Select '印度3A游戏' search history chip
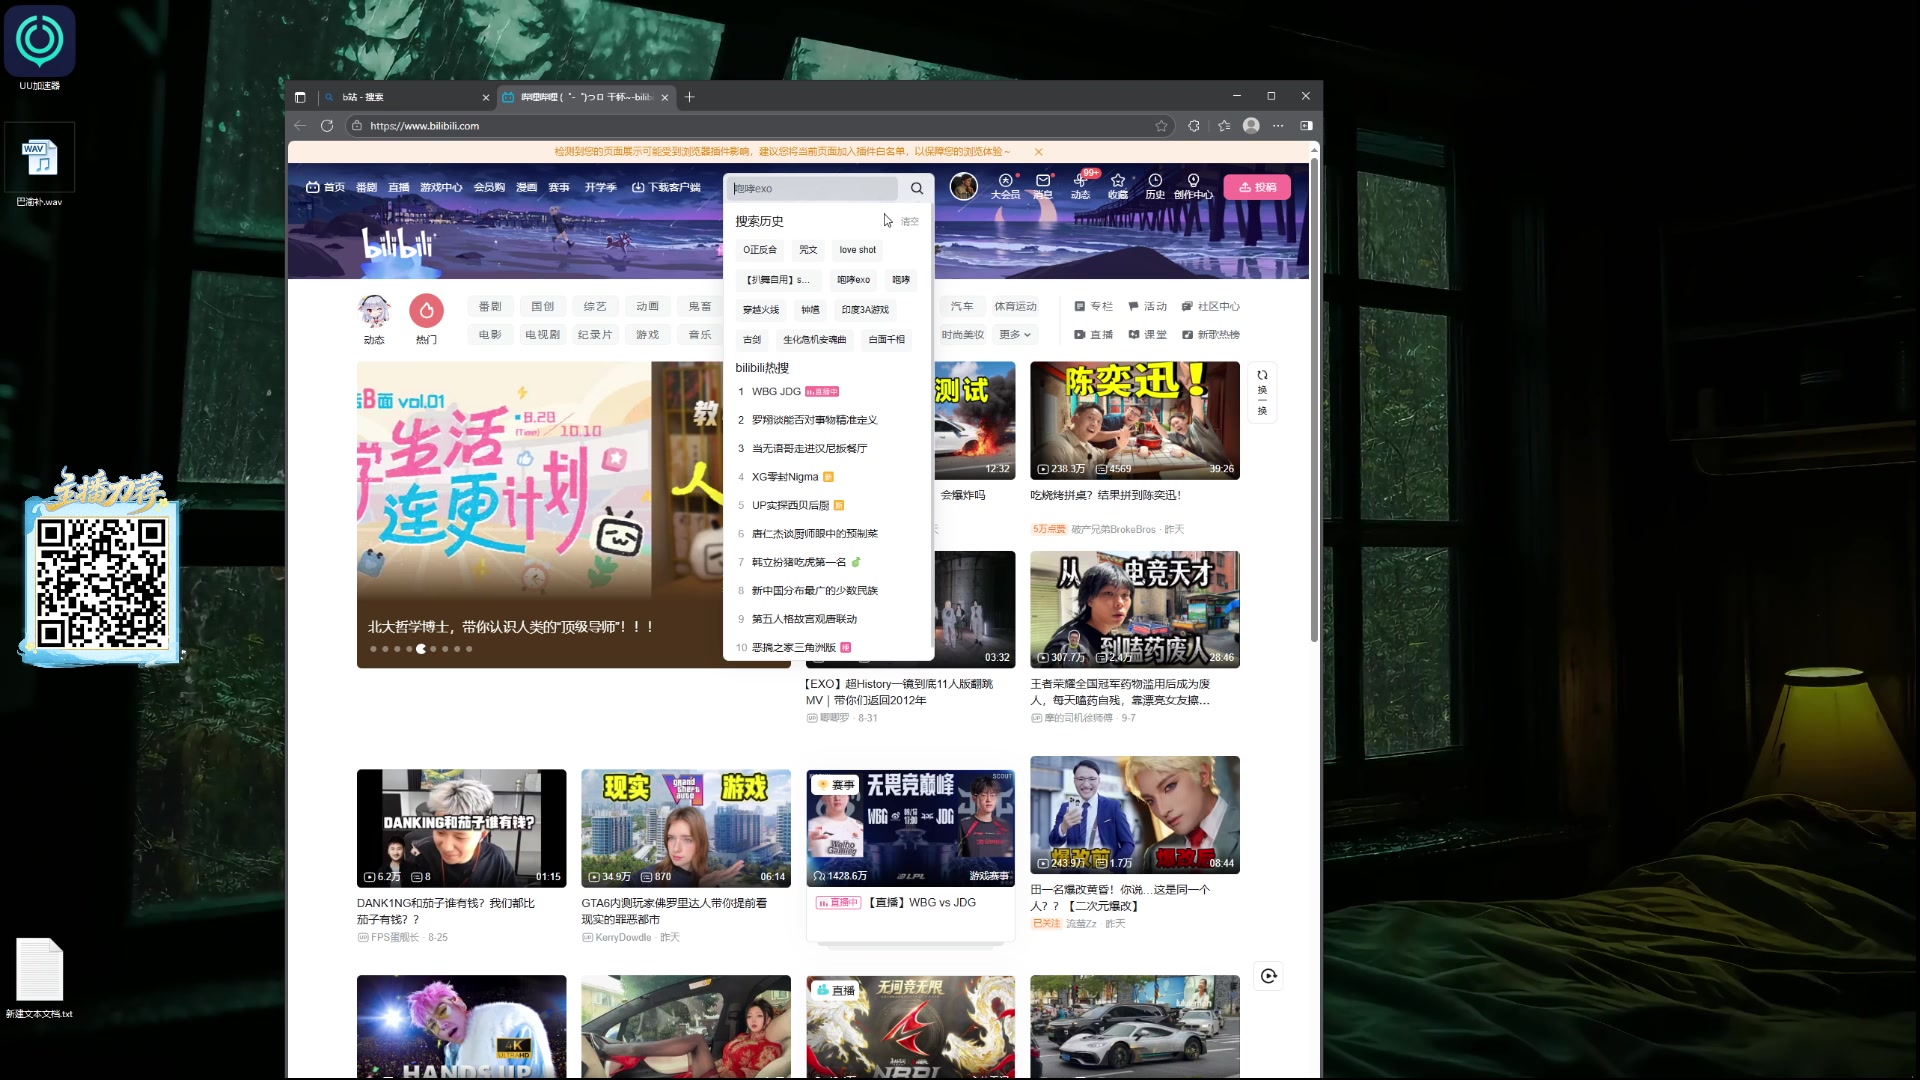The width and height of the screenshot is (1920, 1080). click(x=865, y=310)
